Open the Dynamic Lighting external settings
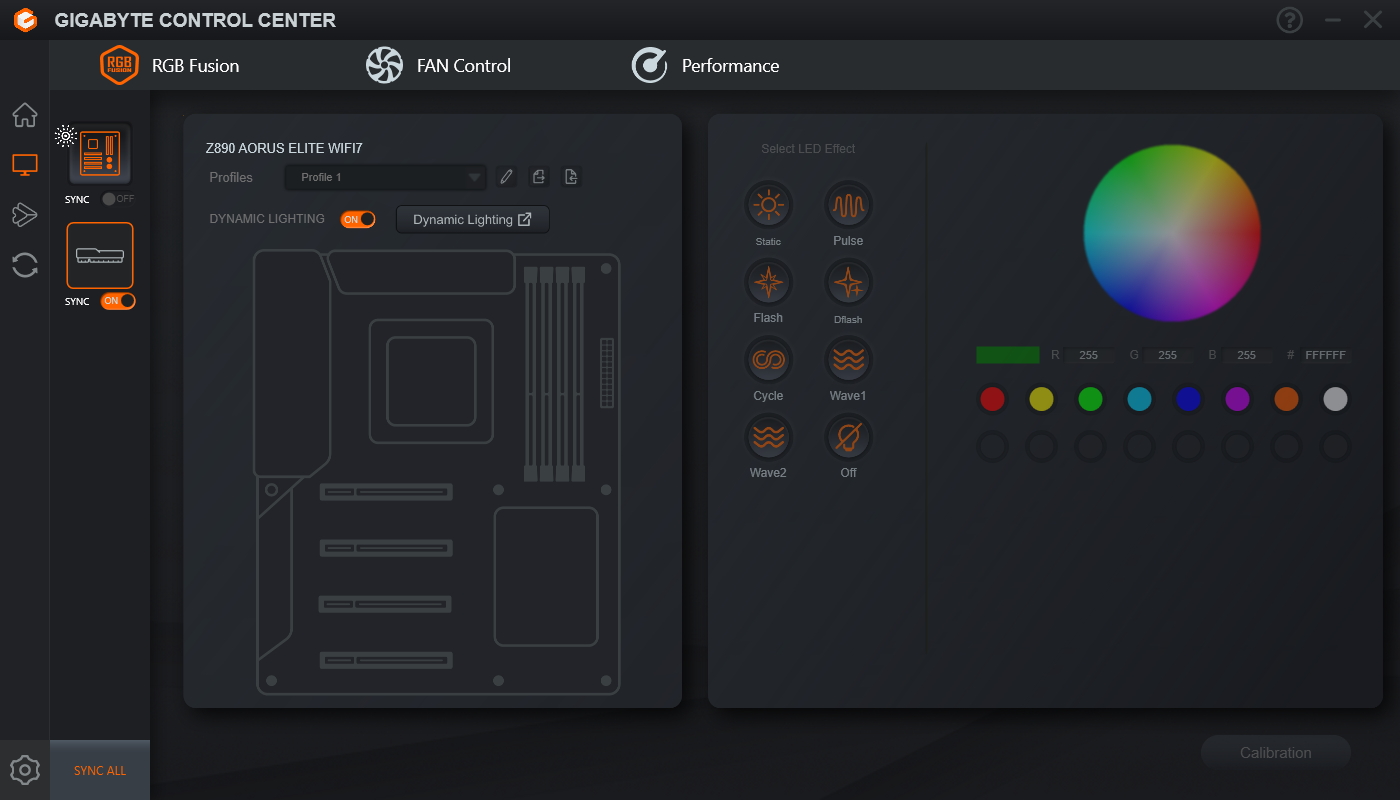 coord(473,219)
